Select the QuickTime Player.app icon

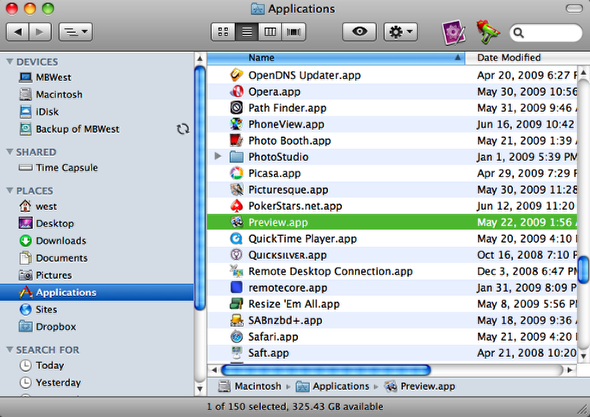[236, 239]
